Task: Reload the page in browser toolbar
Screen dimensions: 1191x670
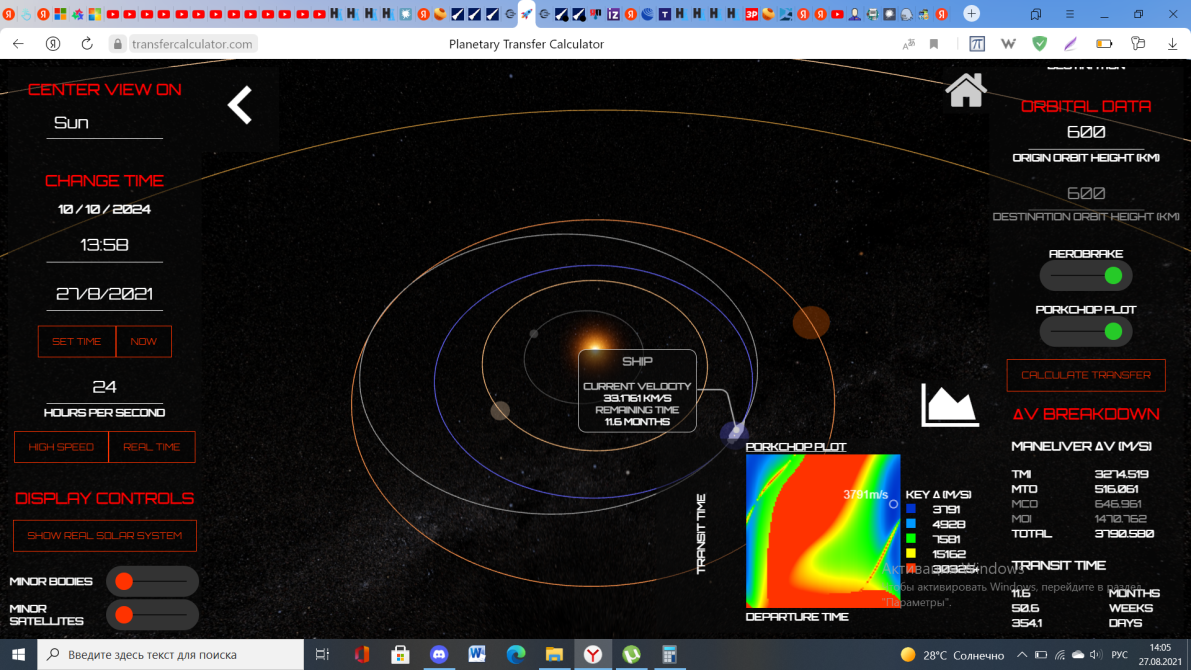Action: point(87,44)
